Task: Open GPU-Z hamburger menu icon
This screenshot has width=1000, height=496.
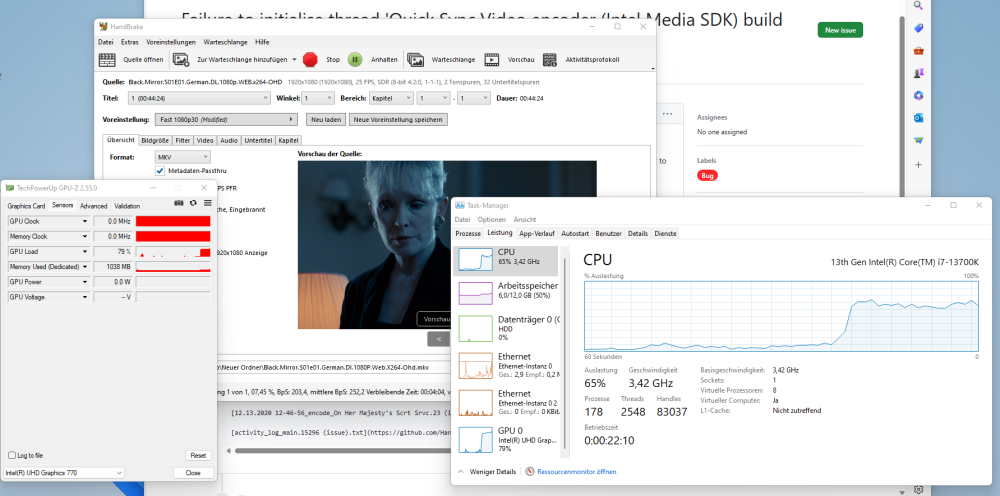Action: [x=207, y=203]
